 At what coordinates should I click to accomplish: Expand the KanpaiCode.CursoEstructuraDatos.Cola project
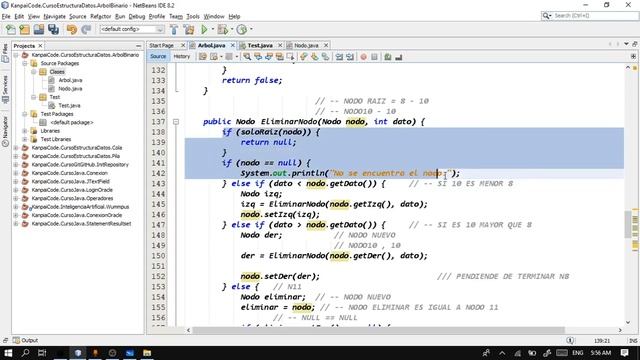coord(16,148)
